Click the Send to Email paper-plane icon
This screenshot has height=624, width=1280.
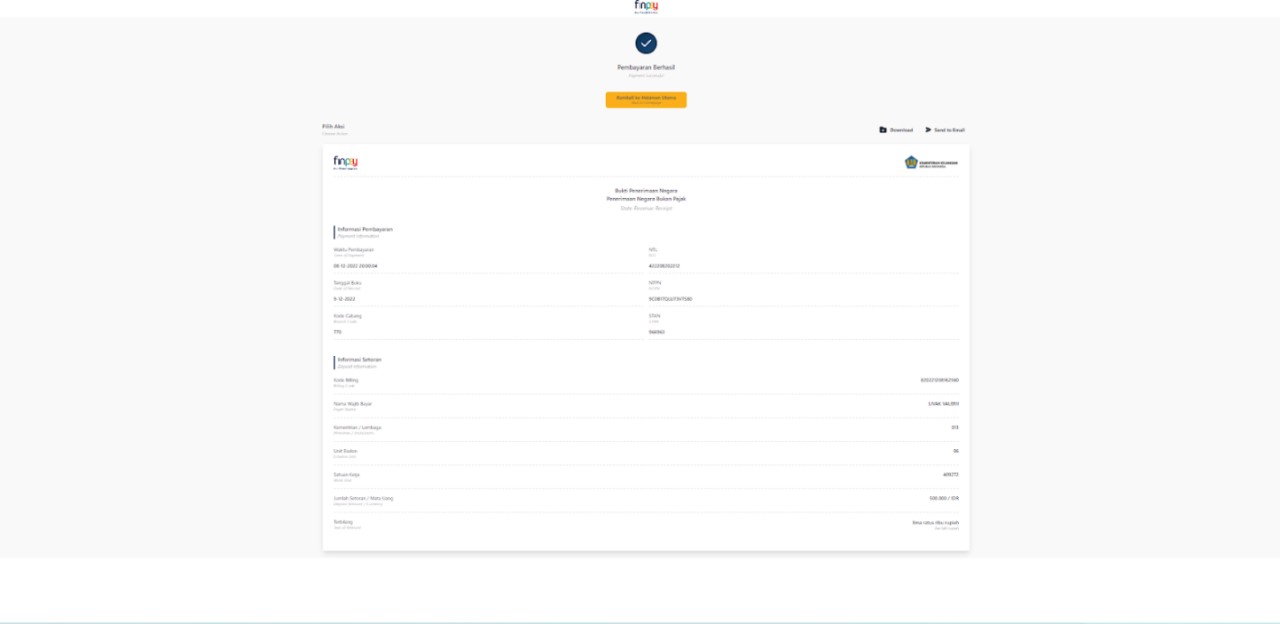click(x=928, y=130)
